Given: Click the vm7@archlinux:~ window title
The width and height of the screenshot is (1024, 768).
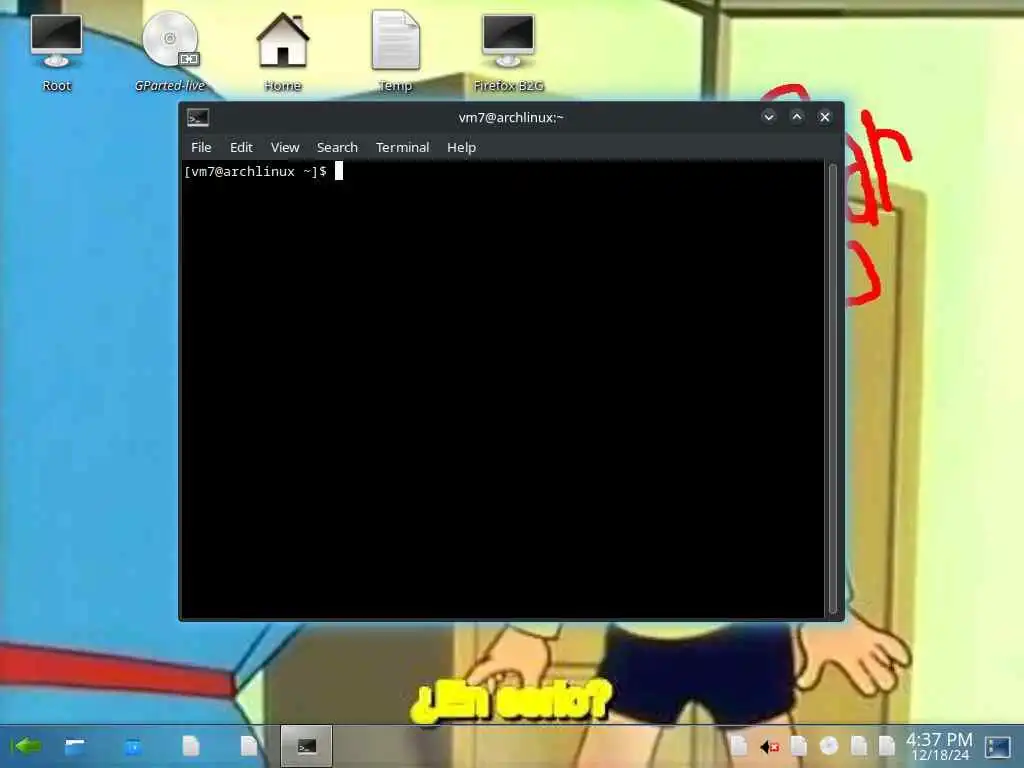Looking at the screenshot, I should click(x=511, y=118).
